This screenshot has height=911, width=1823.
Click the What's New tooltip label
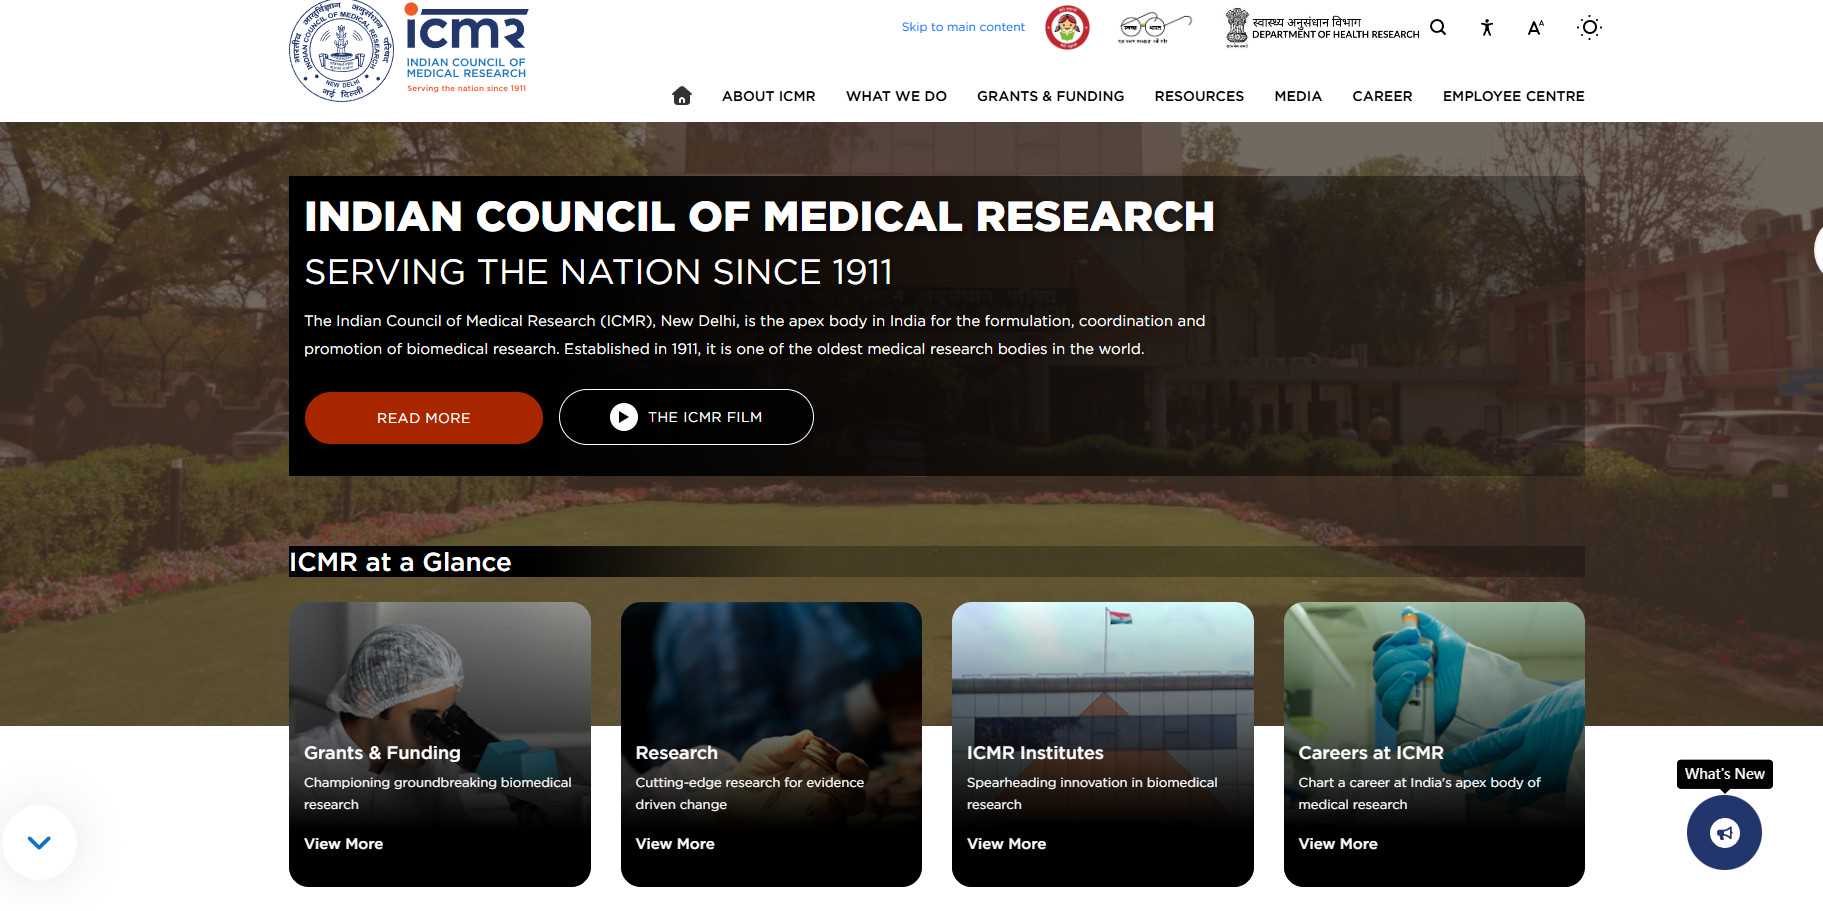coord(1725,774)
